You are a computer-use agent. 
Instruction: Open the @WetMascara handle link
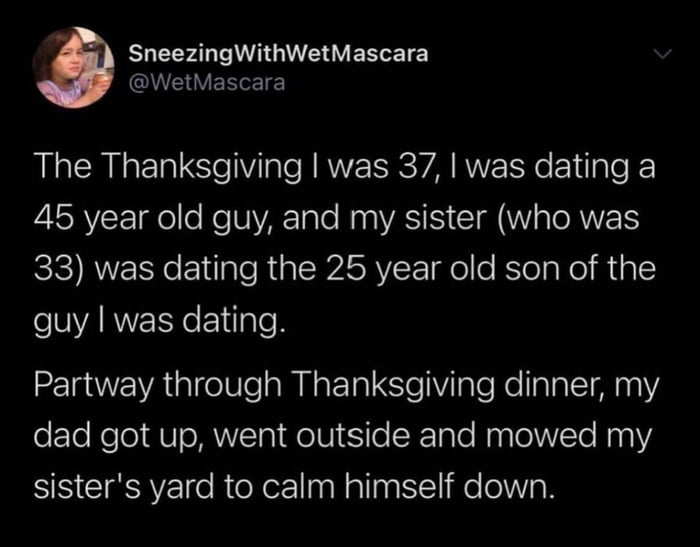207,83
